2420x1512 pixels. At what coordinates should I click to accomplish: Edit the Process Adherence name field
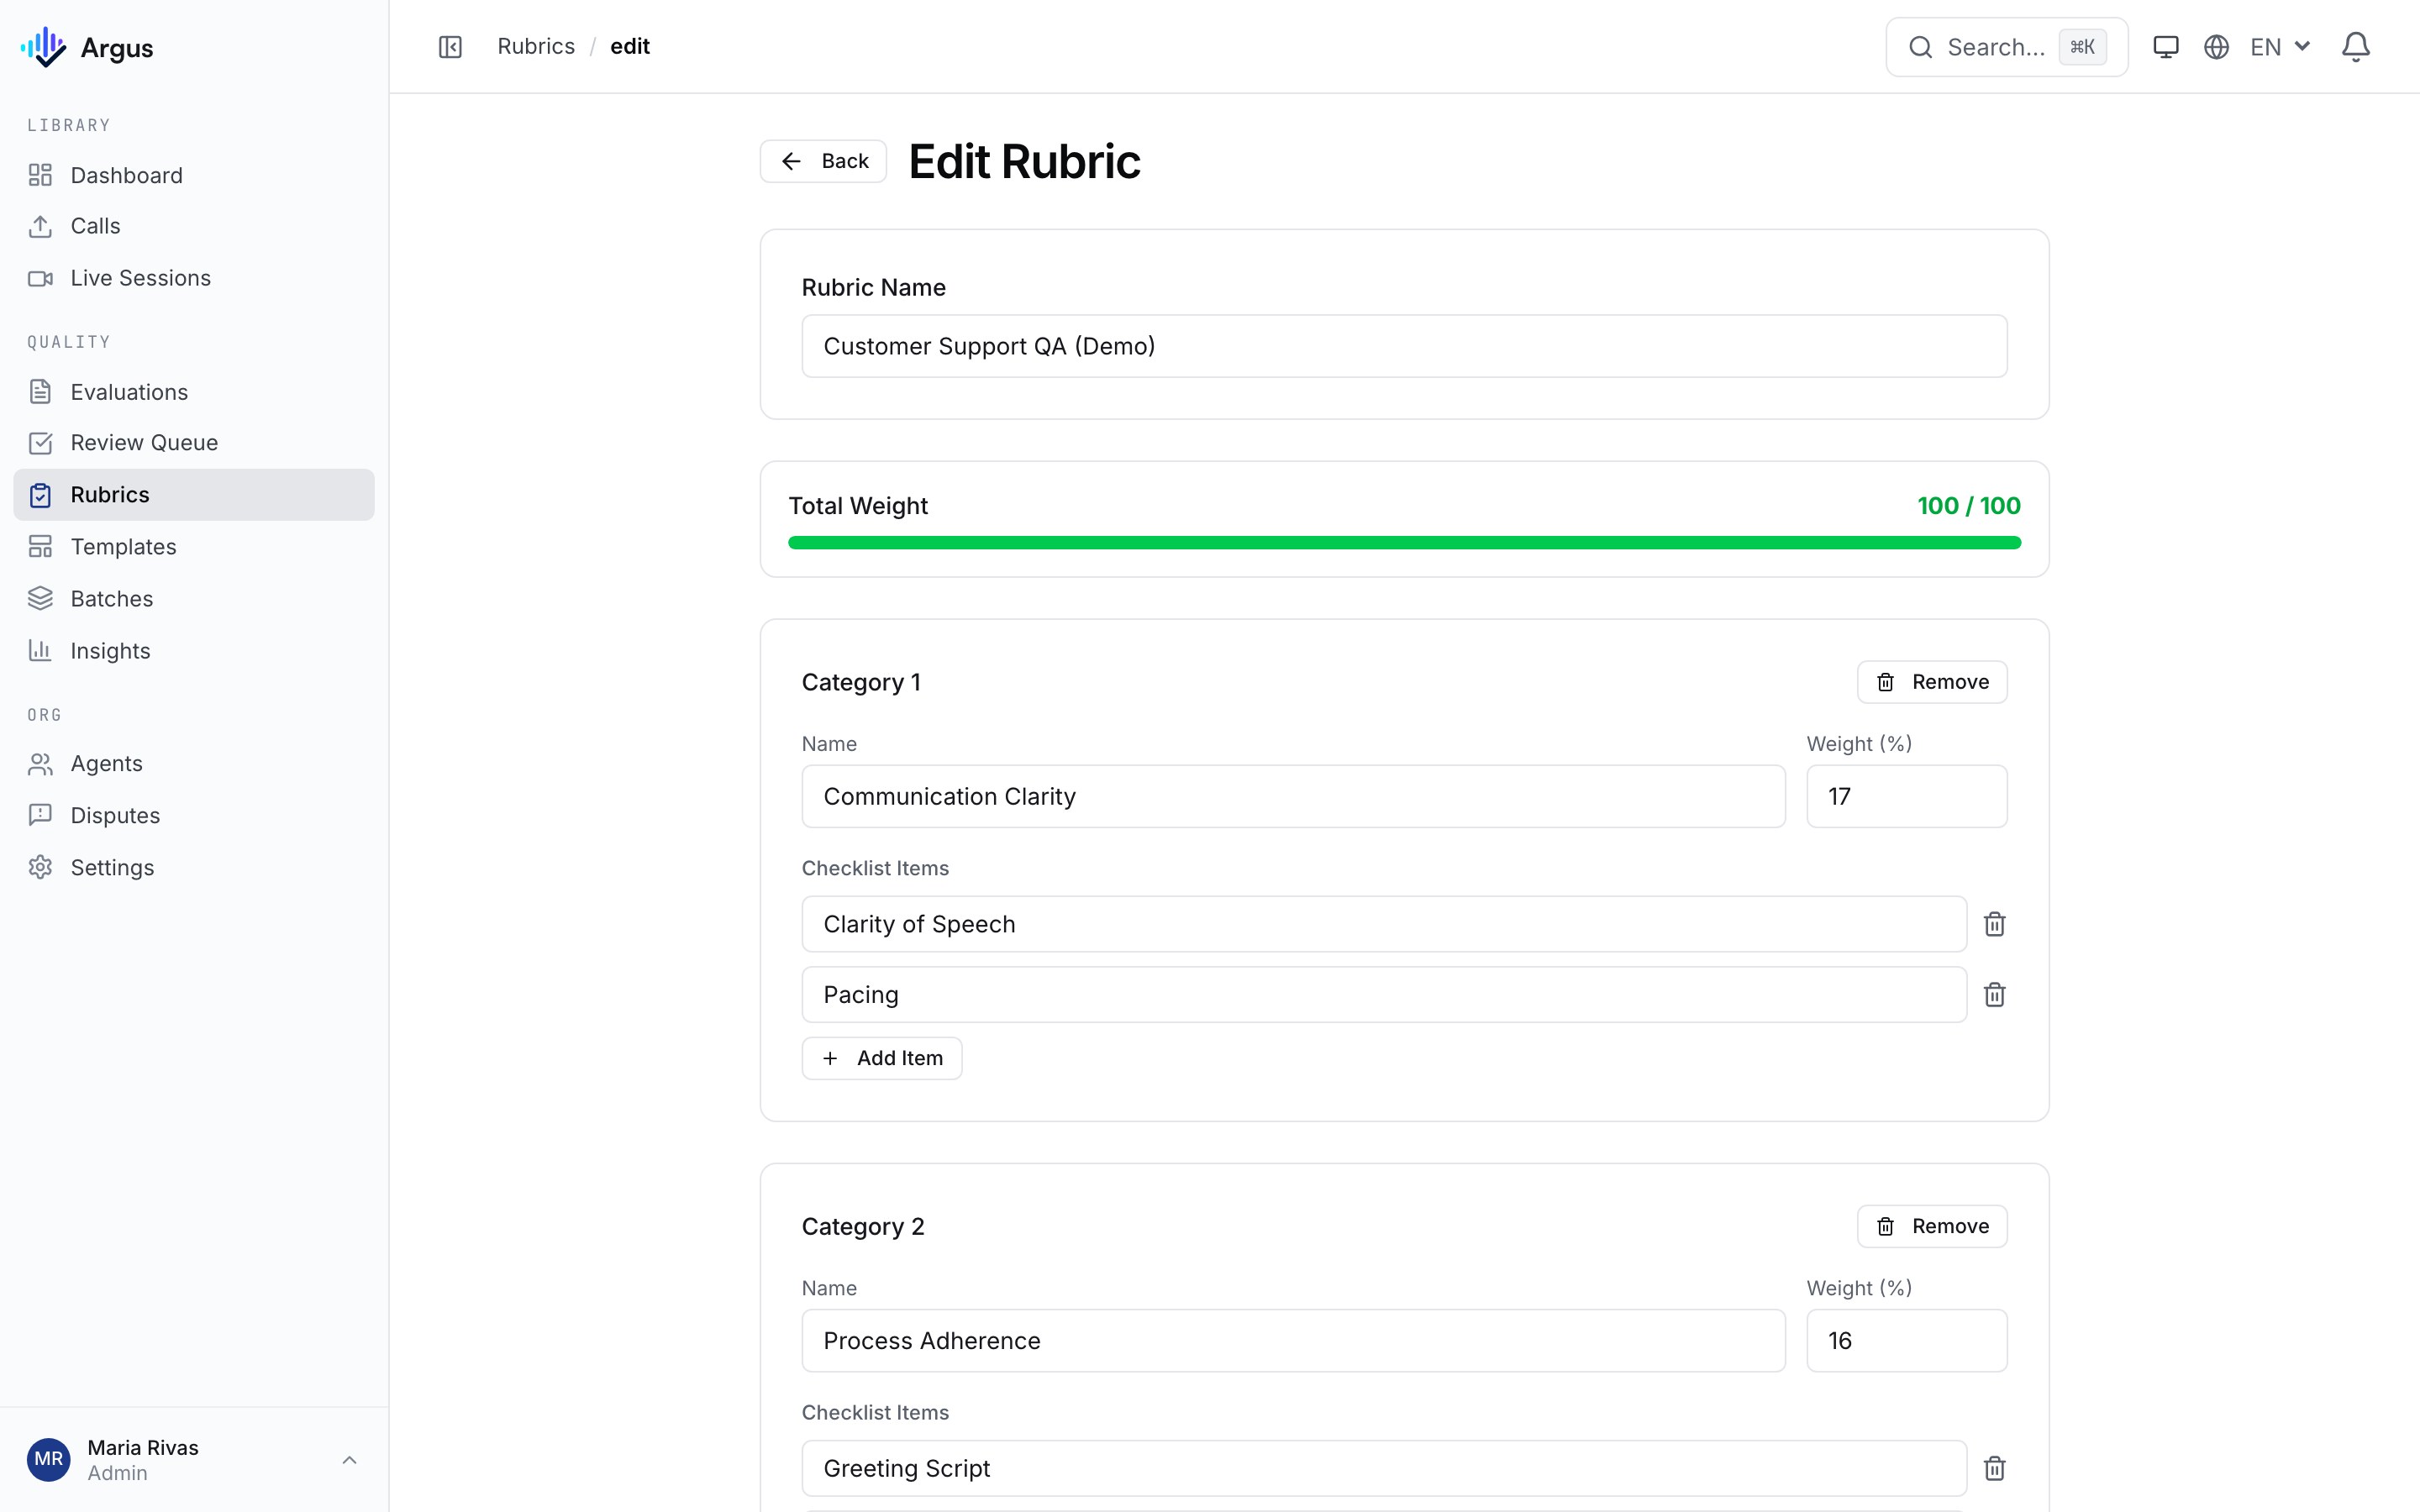tap(1293, 1340)
